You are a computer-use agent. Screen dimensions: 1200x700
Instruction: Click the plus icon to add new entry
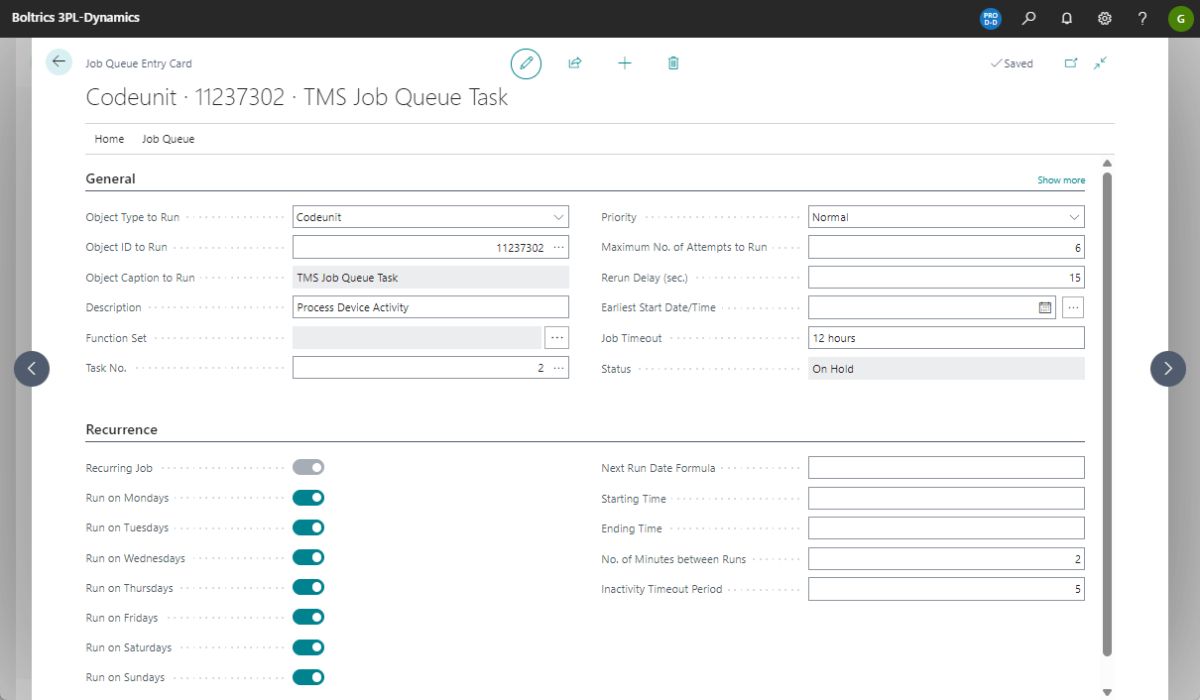coord(625,63)
